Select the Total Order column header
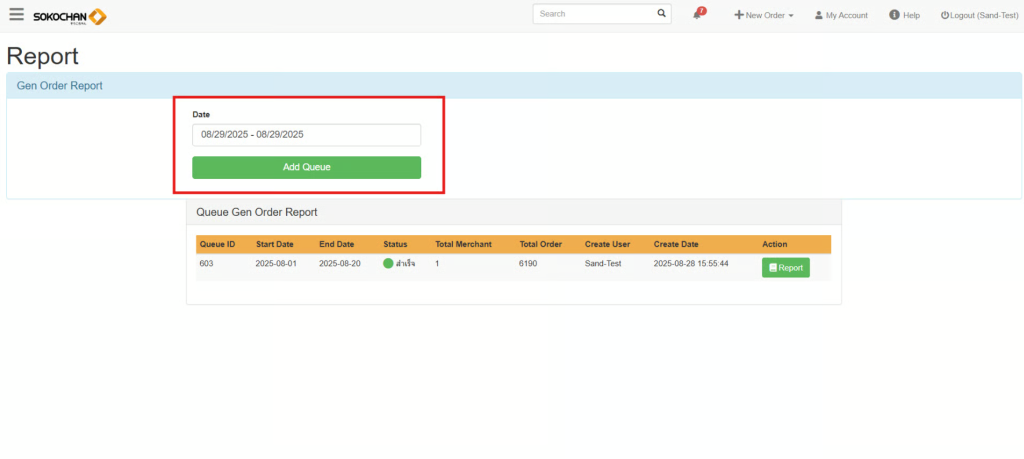 (540, 244)
